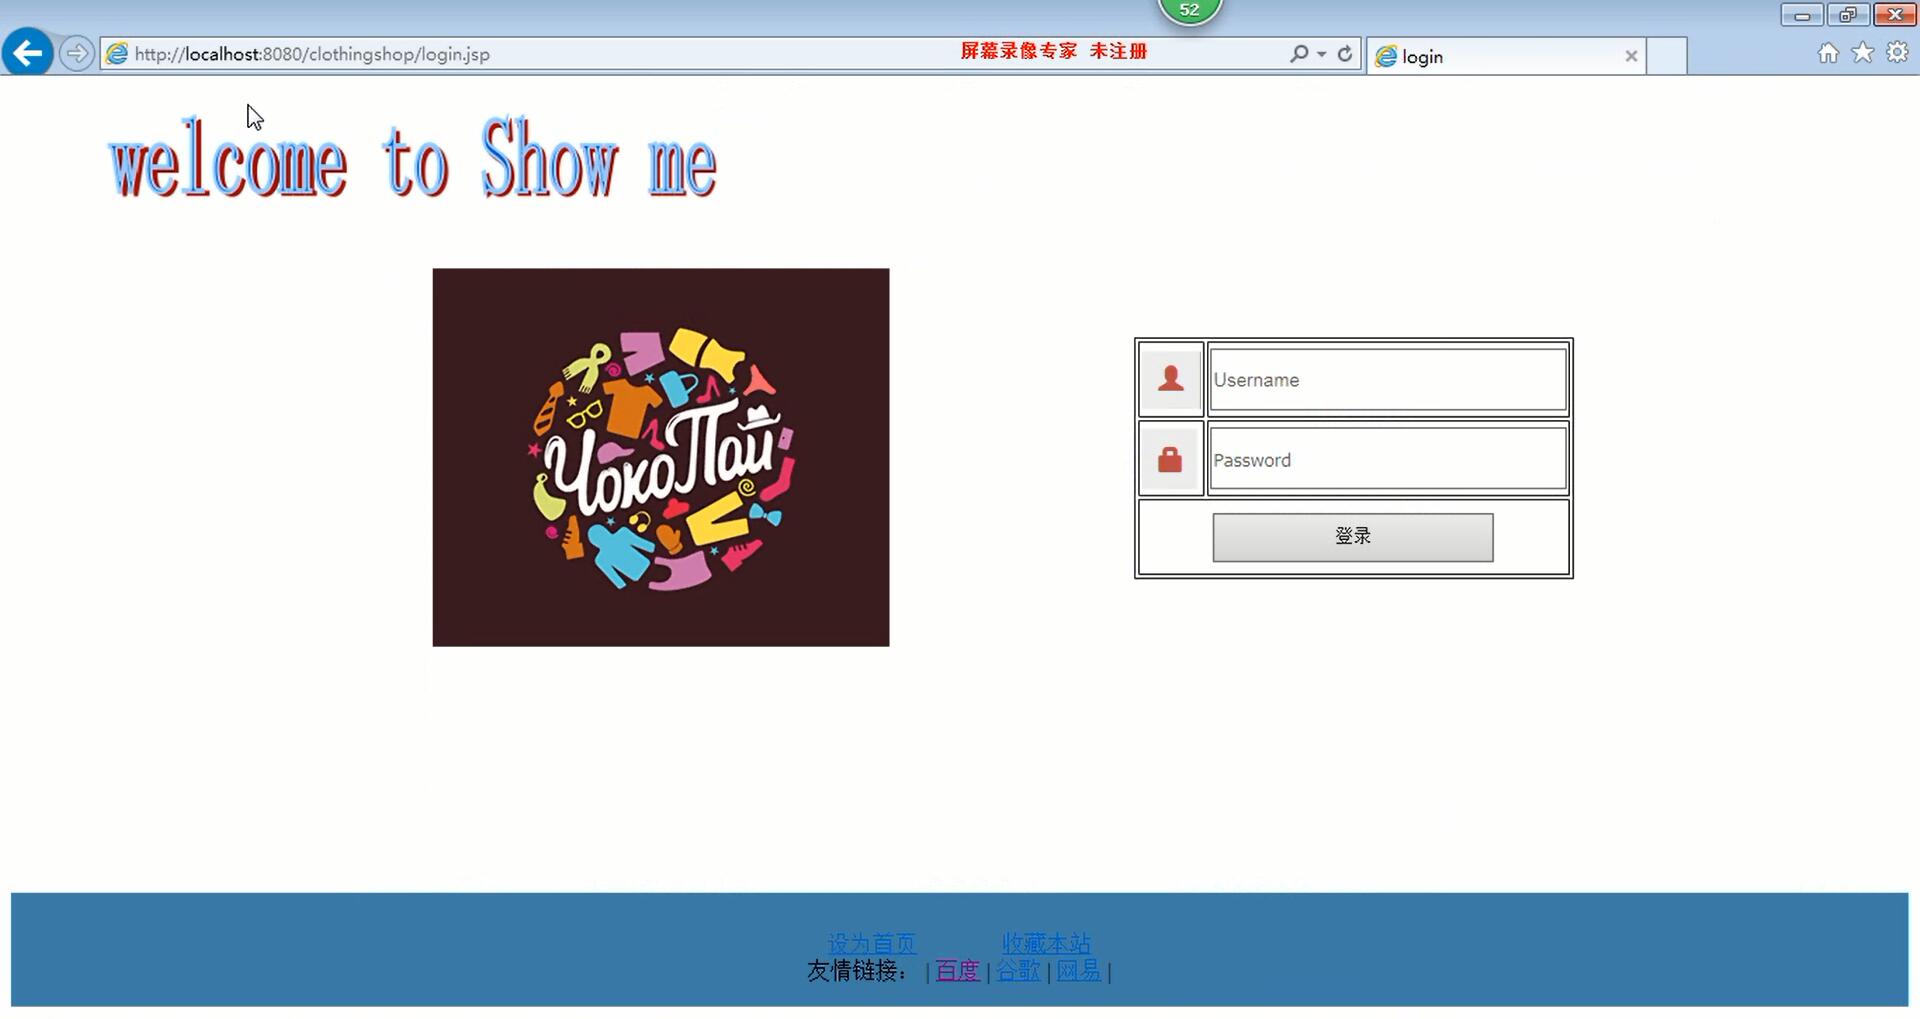The width and height of the screenshot is (1920, 1019).
Task: Click the 友情链接 label text
Action: (857, 971)
